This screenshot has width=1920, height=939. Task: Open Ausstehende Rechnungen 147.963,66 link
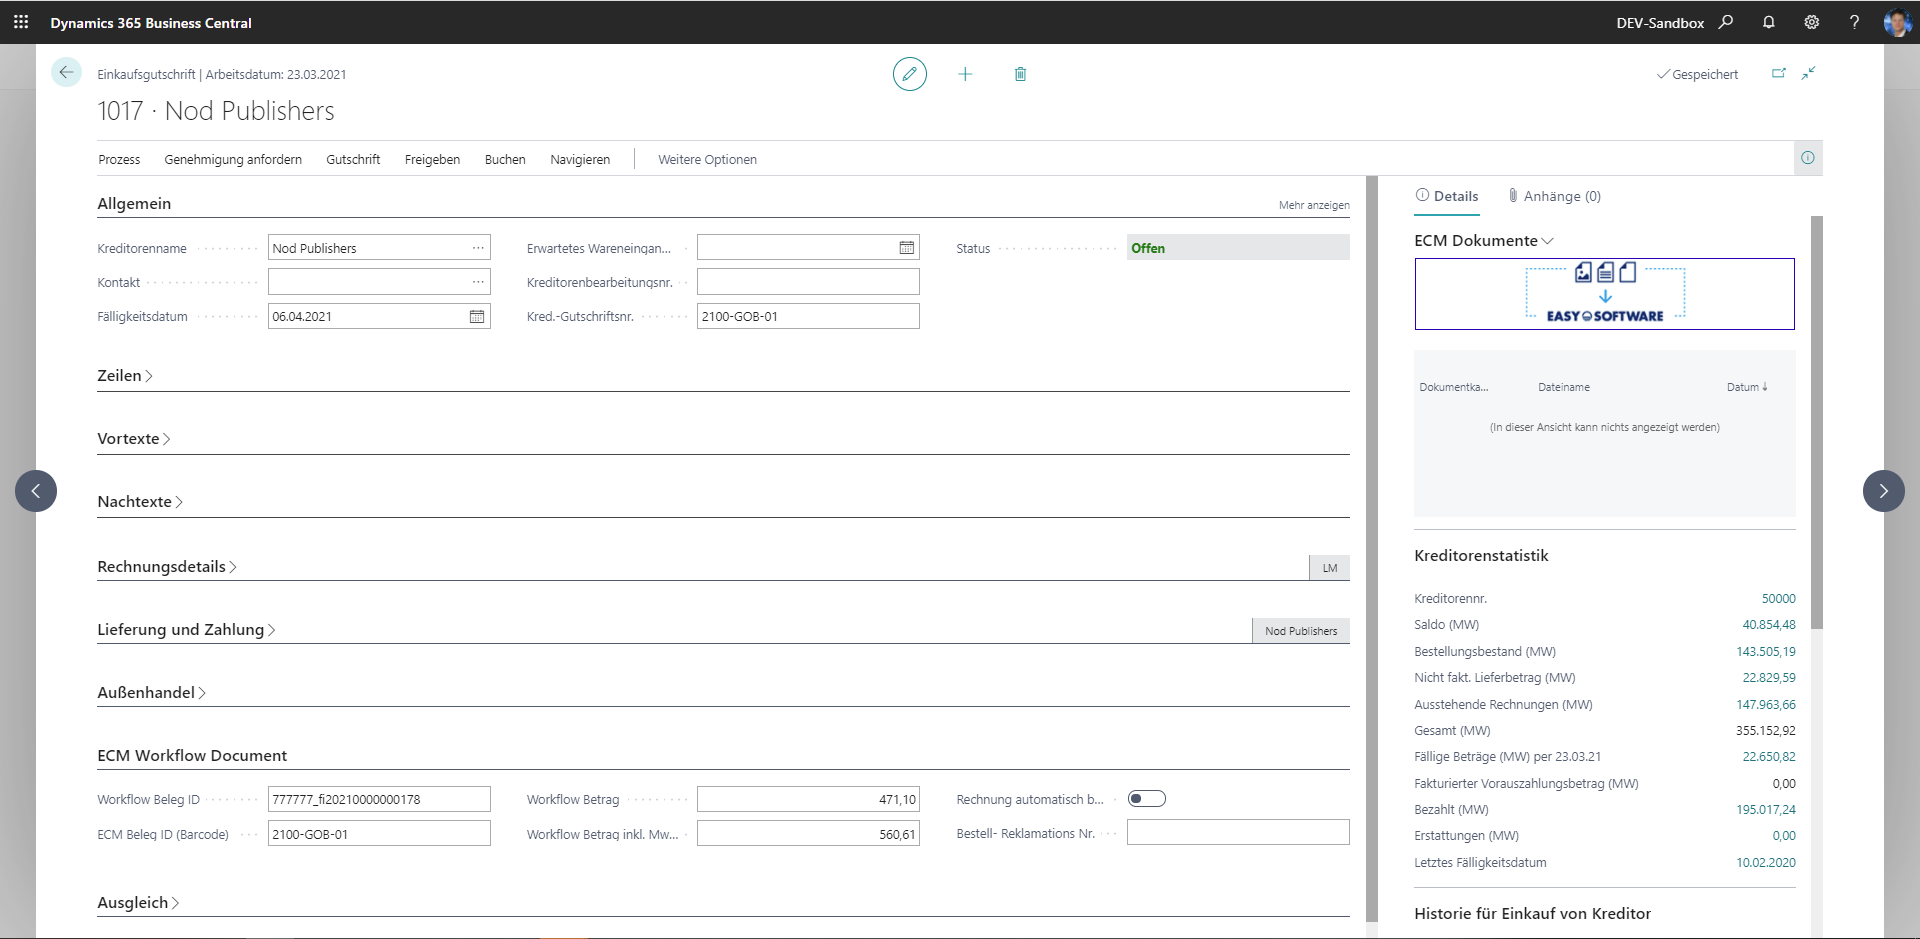click(x=1766, y=705)
